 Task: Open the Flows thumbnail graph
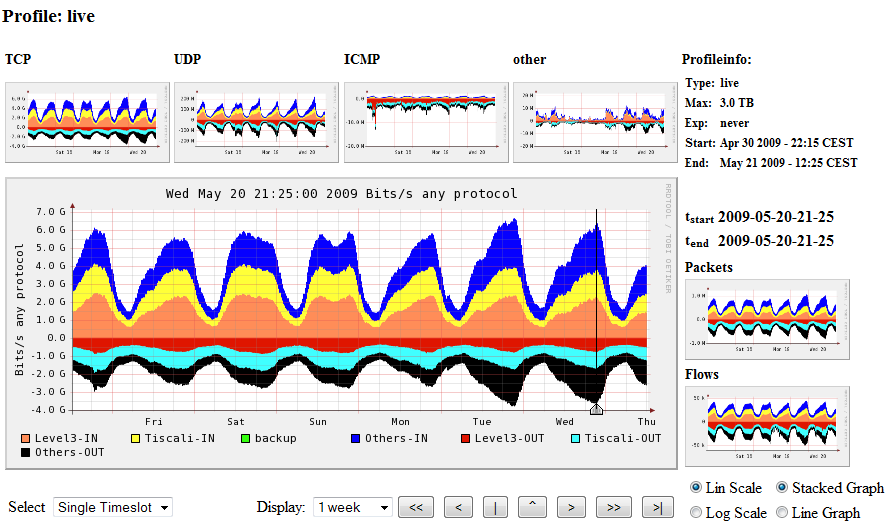click(x=767, y=426)
